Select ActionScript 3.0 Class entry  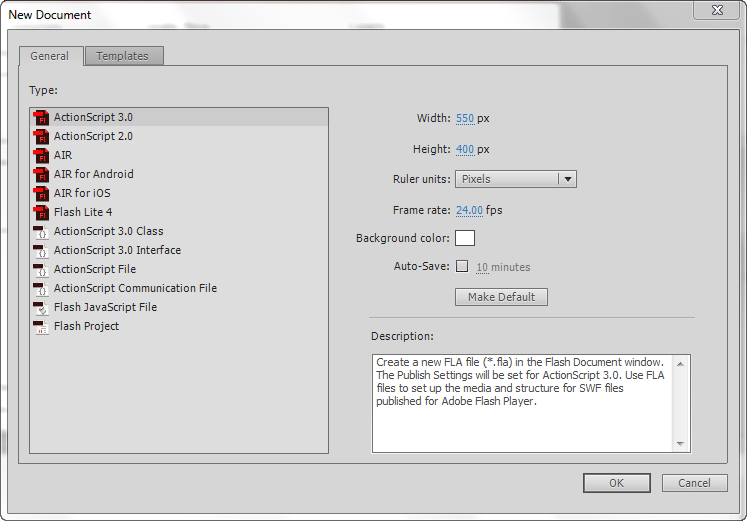coord(179,231)
